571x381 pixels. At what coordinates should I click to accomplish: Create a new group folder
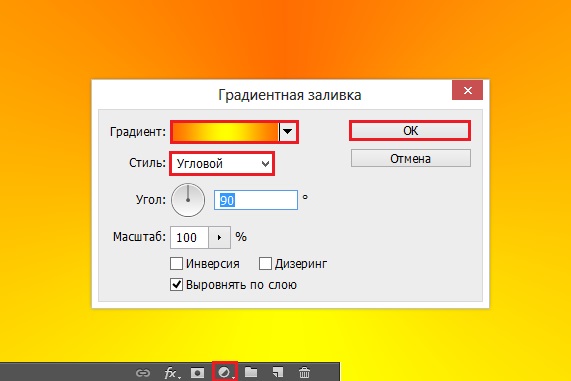tap(251, 372)
